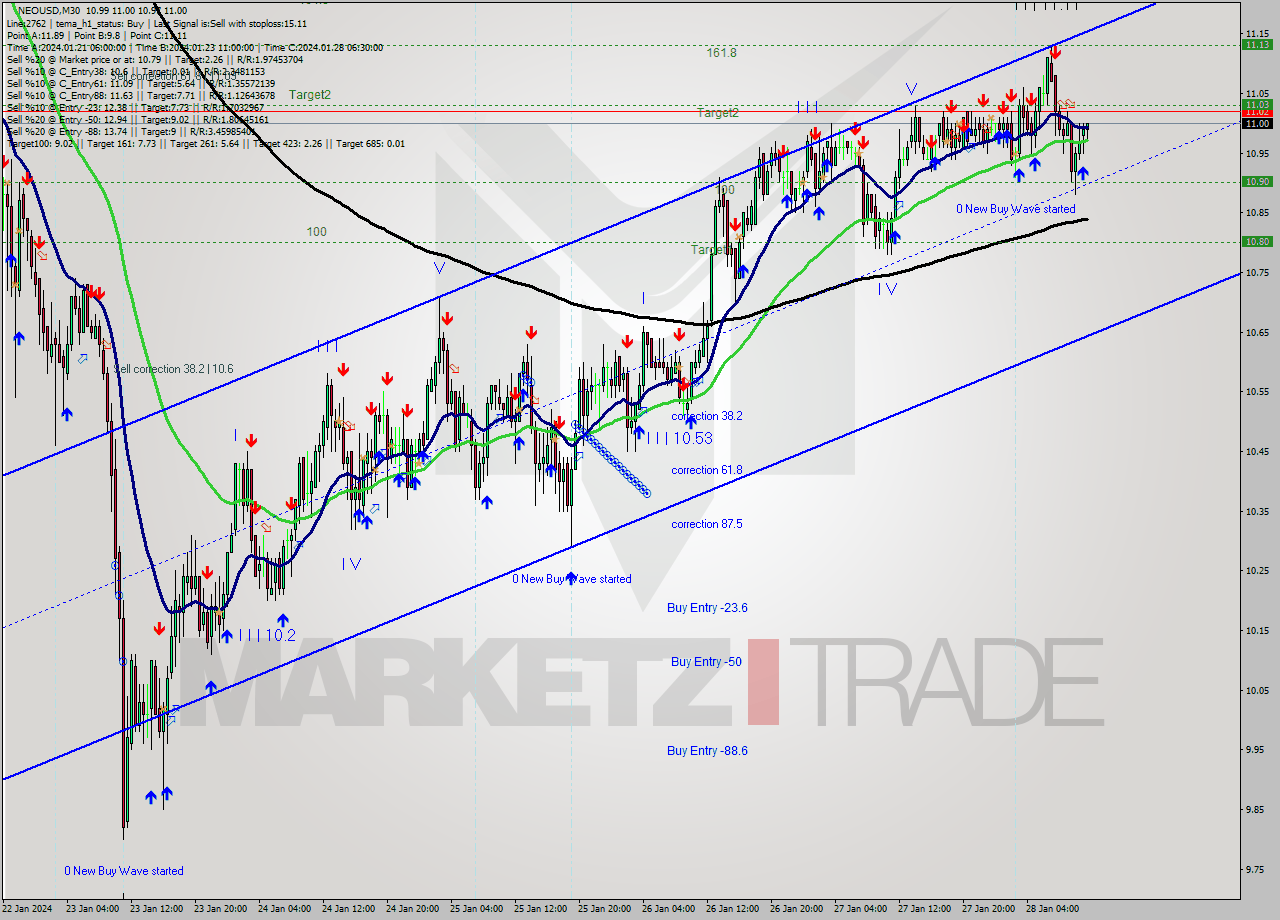Click the green 161.8 Fibonacci label
1280x920 pixels.
(x=721, y=53)
